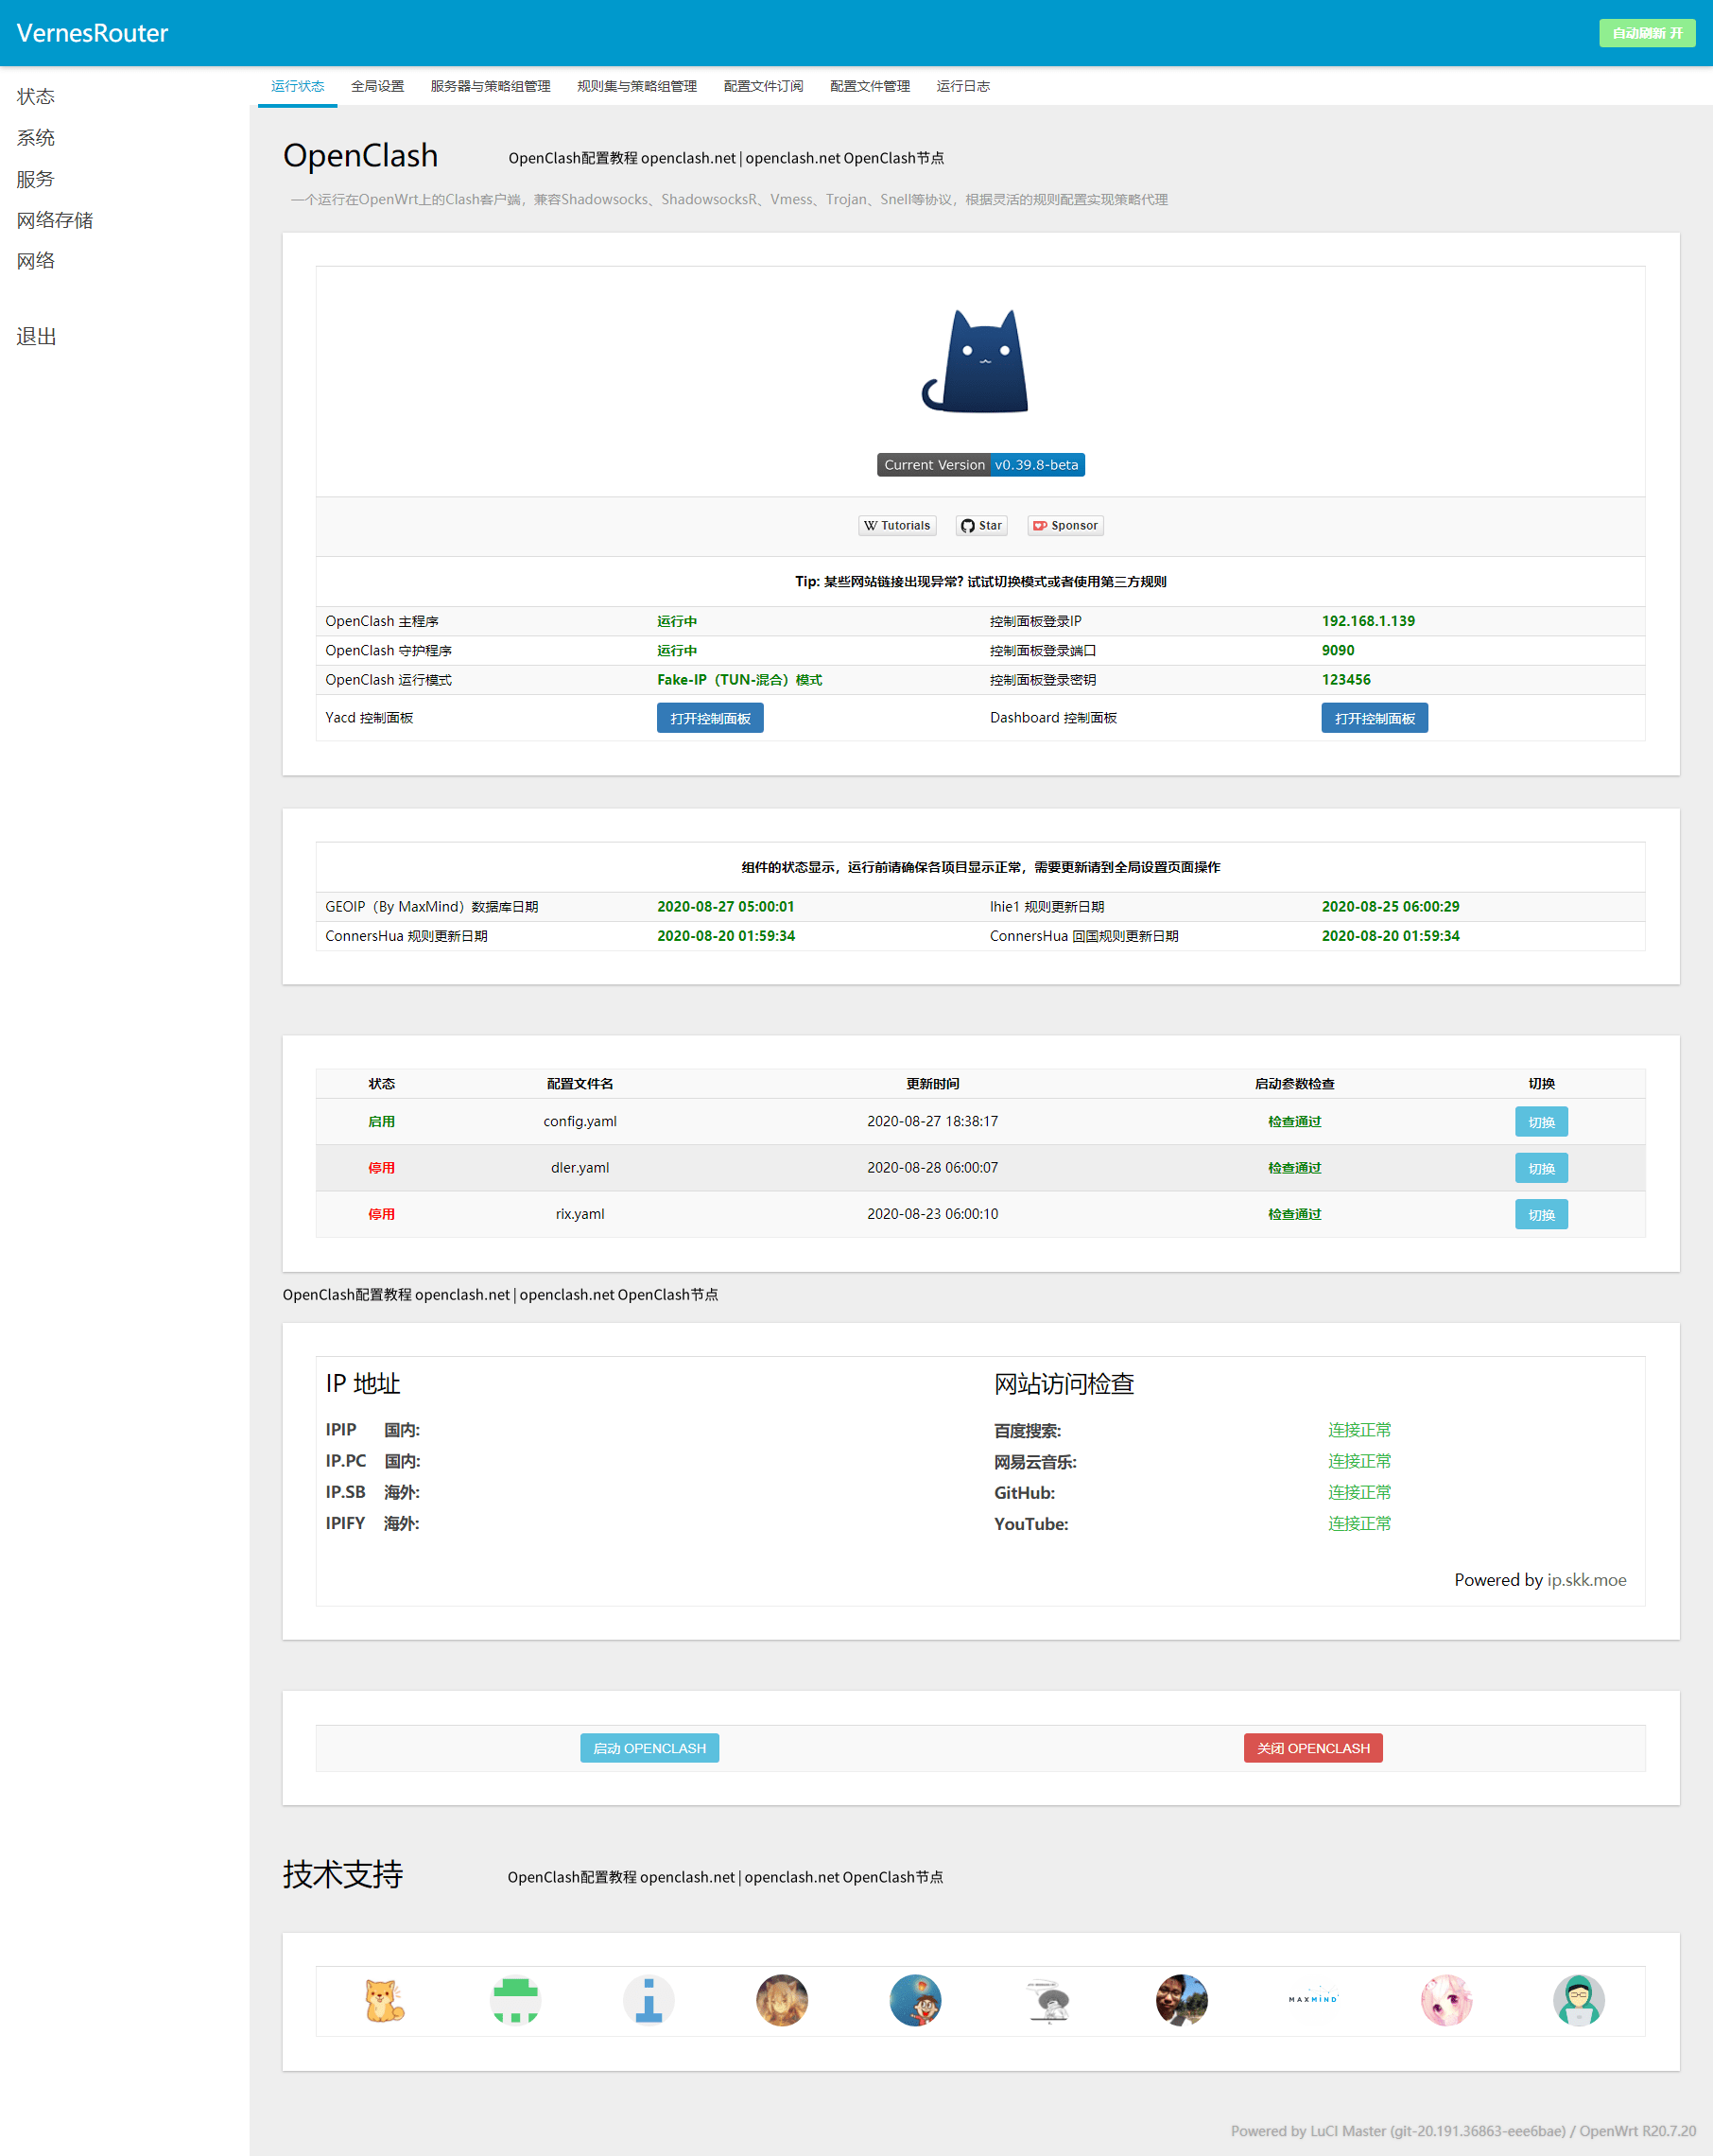Open the Tutorials wiki badge
1713x2156 pixels.
[x=897, y=526]
